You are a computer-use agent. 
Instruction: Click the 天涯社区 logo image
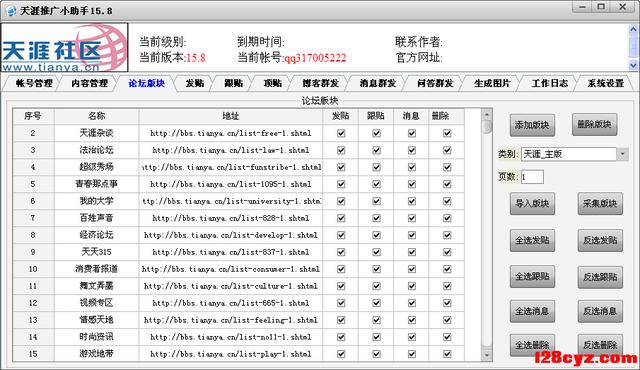[x=64, y=47]
